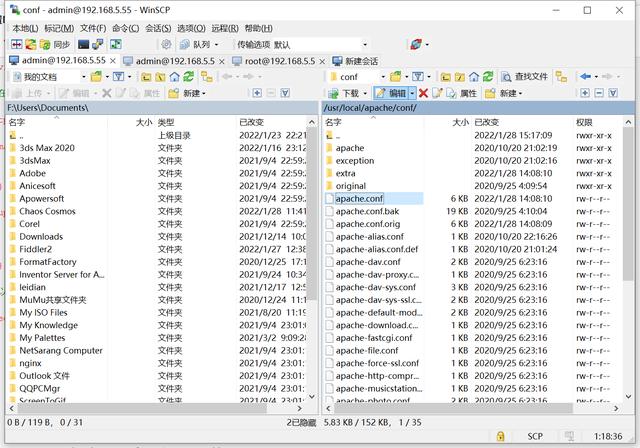The image size is (640, 448).
Task: Click the remote 属性 properties button
Action: (462, 93)
